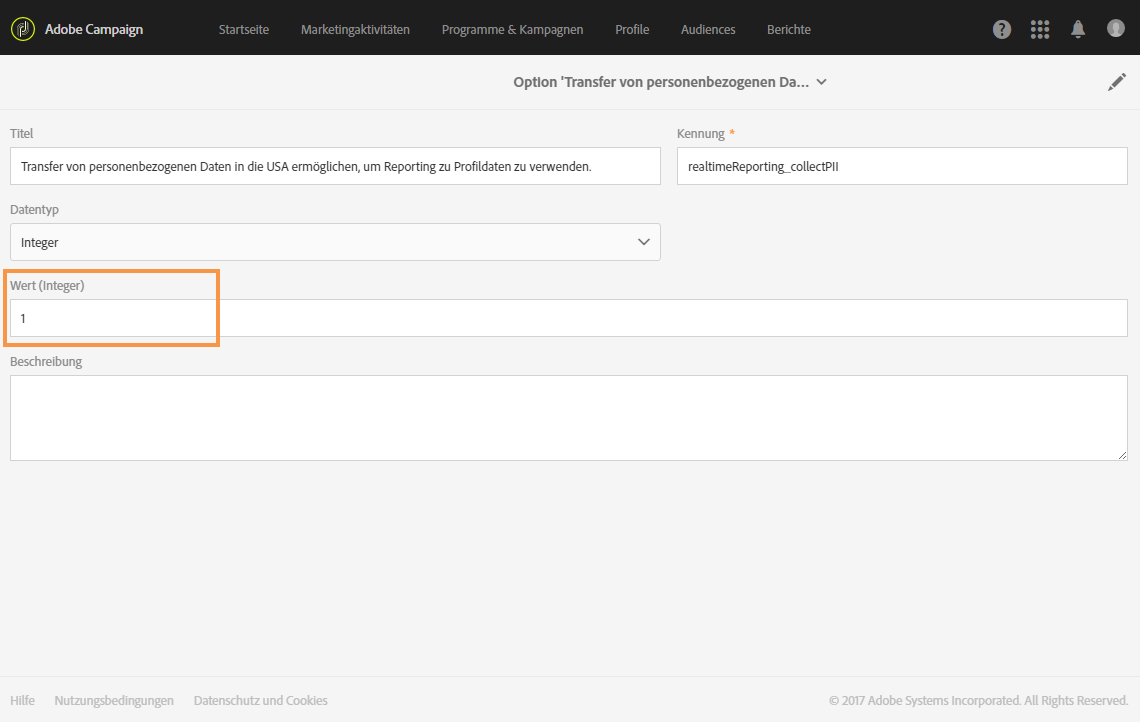The height and width of the screenshot is (722, 1140).
Task: Expand the Datentyp Integer dropdown
Action: (x=335, y=242)
